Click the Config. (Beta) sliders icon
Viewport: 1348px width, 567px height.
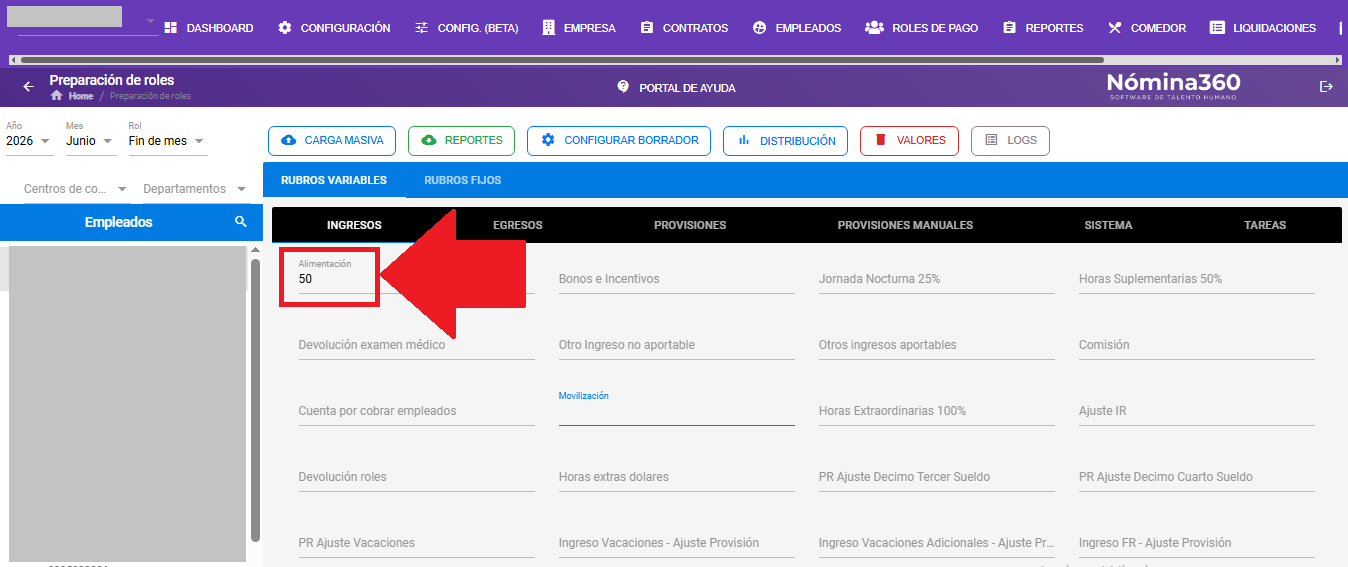point(422,28)
